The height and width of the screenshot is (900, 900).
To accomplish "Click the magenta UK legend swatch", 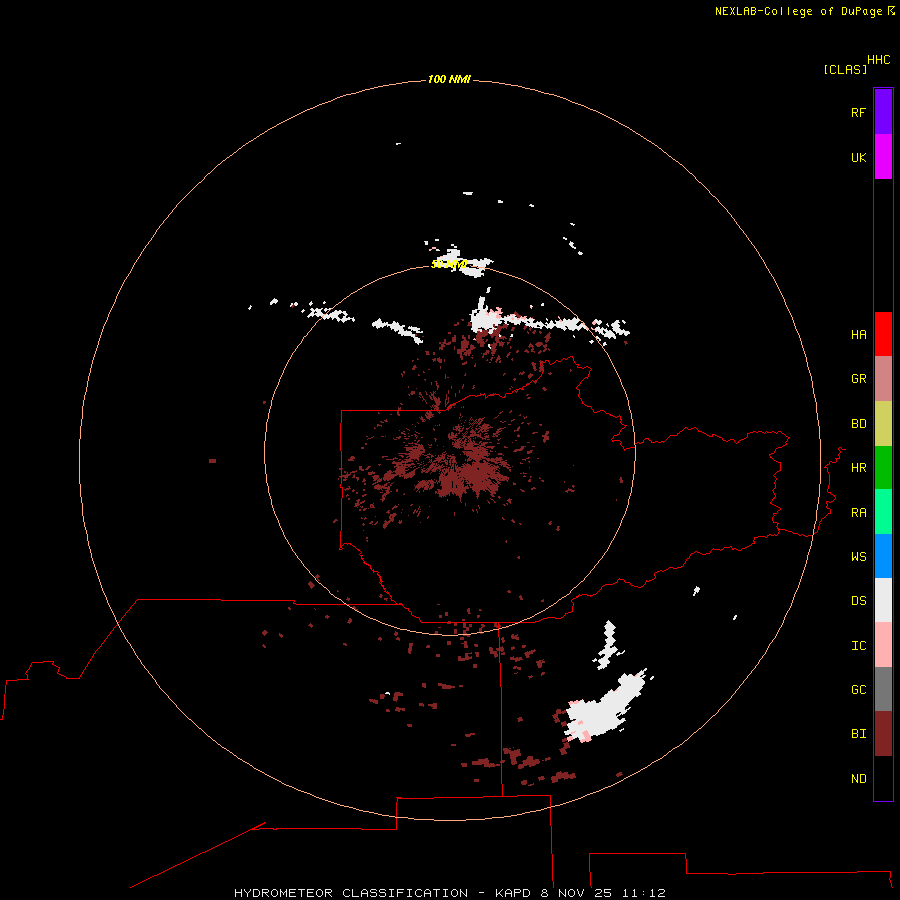I will (883, 157).
